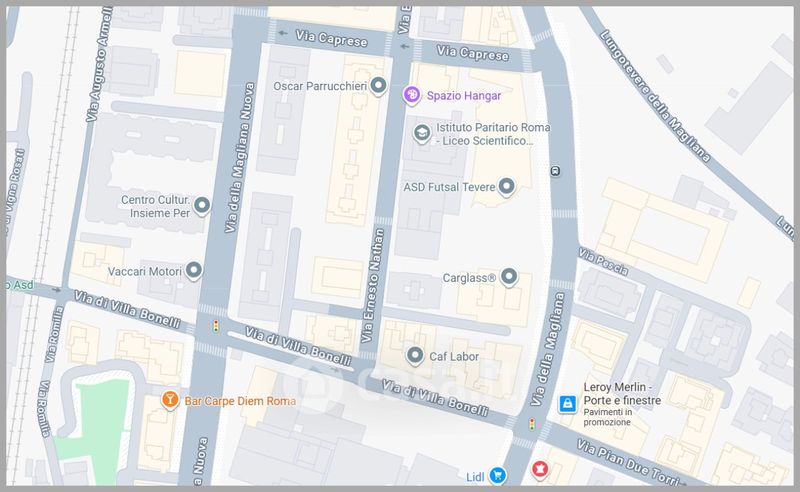Click traffic light on Via della Magliana Nuova

213,326
